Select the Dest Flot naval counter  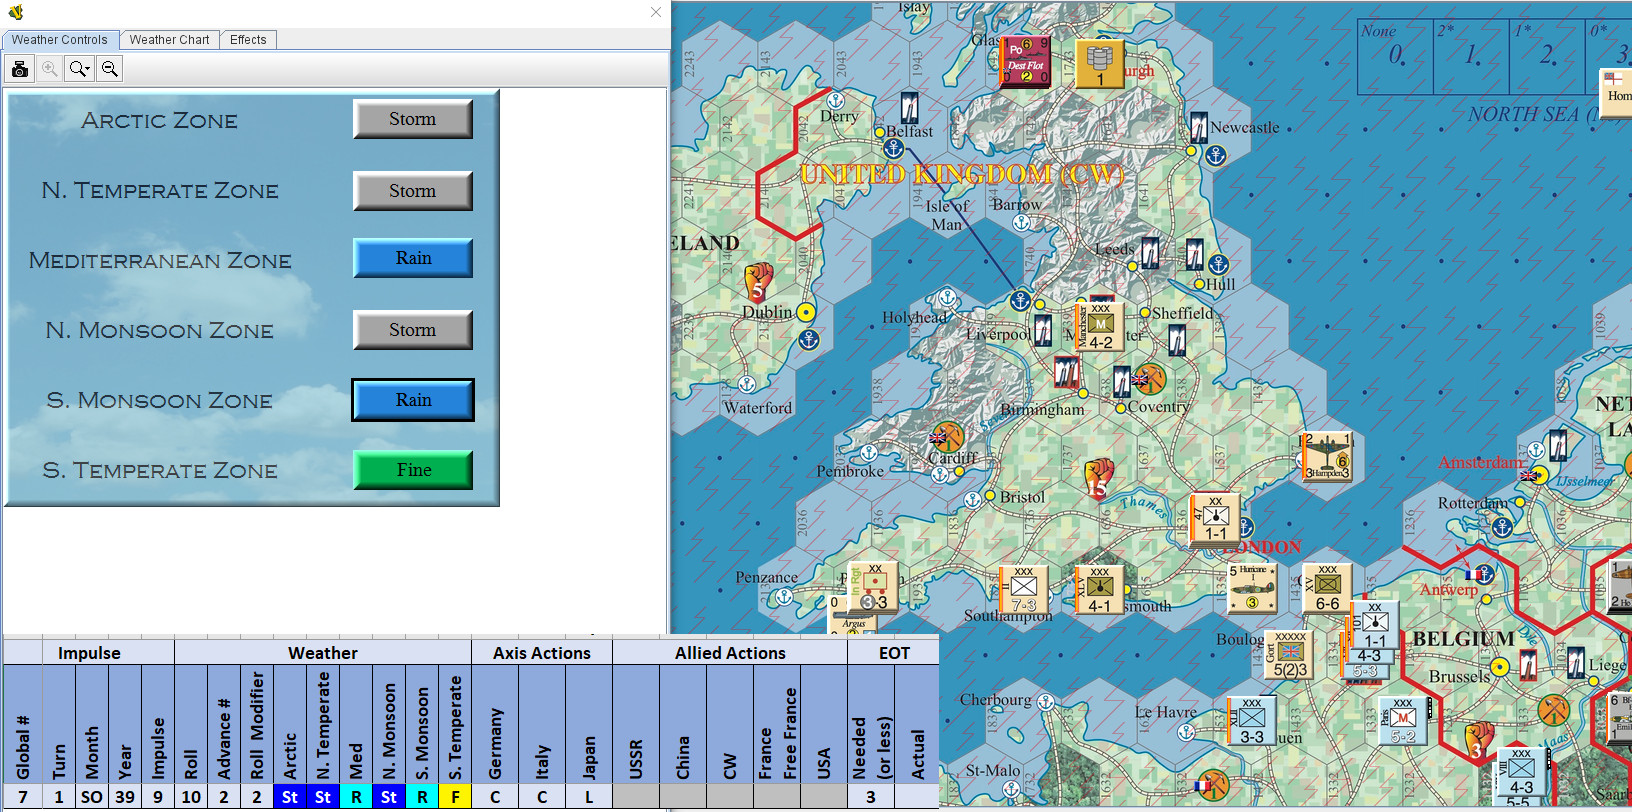pyautogui.click(x=1025, y=62)
